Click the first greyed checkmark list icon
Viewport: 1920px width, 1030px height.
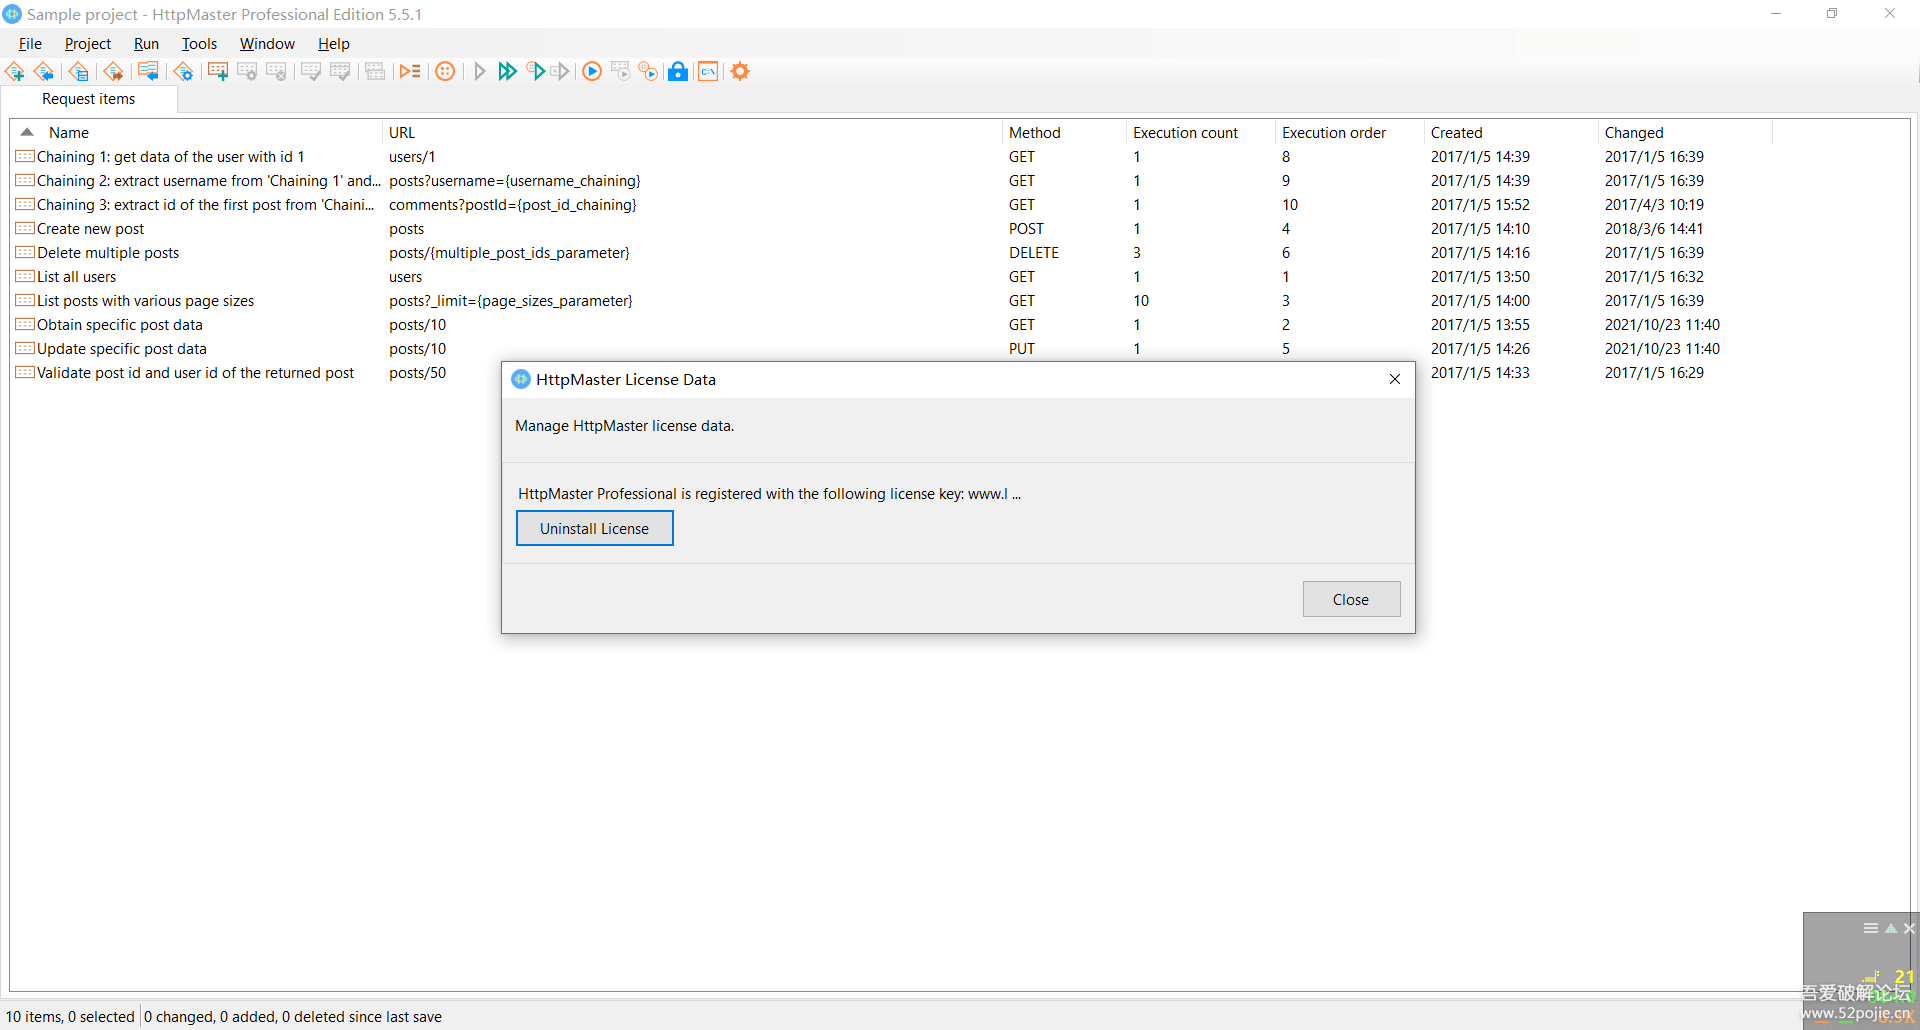311,72
